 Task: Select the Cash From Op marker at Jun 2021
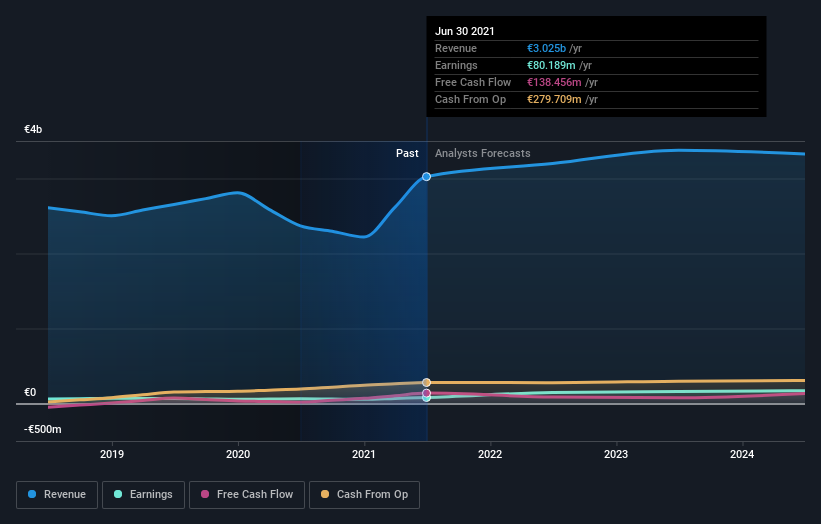[x=427, y=383]
